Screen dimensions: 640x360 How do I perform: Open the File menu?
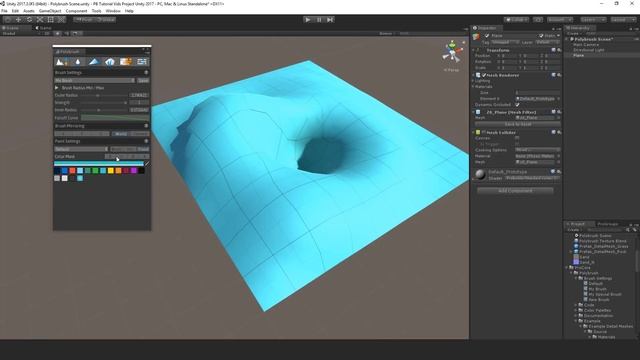4,11
